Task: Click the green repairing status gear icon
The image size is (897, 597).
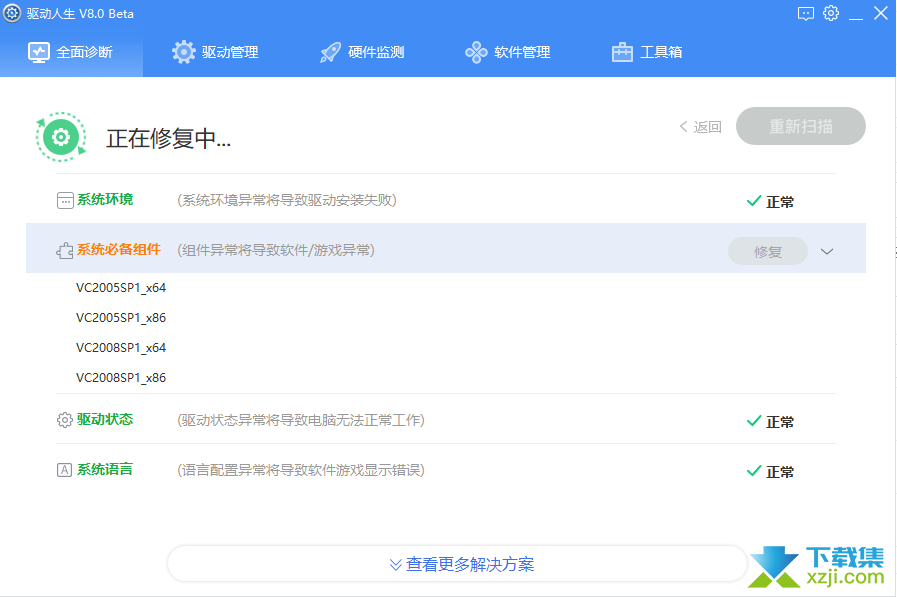Action: click(x=61, y=137)
